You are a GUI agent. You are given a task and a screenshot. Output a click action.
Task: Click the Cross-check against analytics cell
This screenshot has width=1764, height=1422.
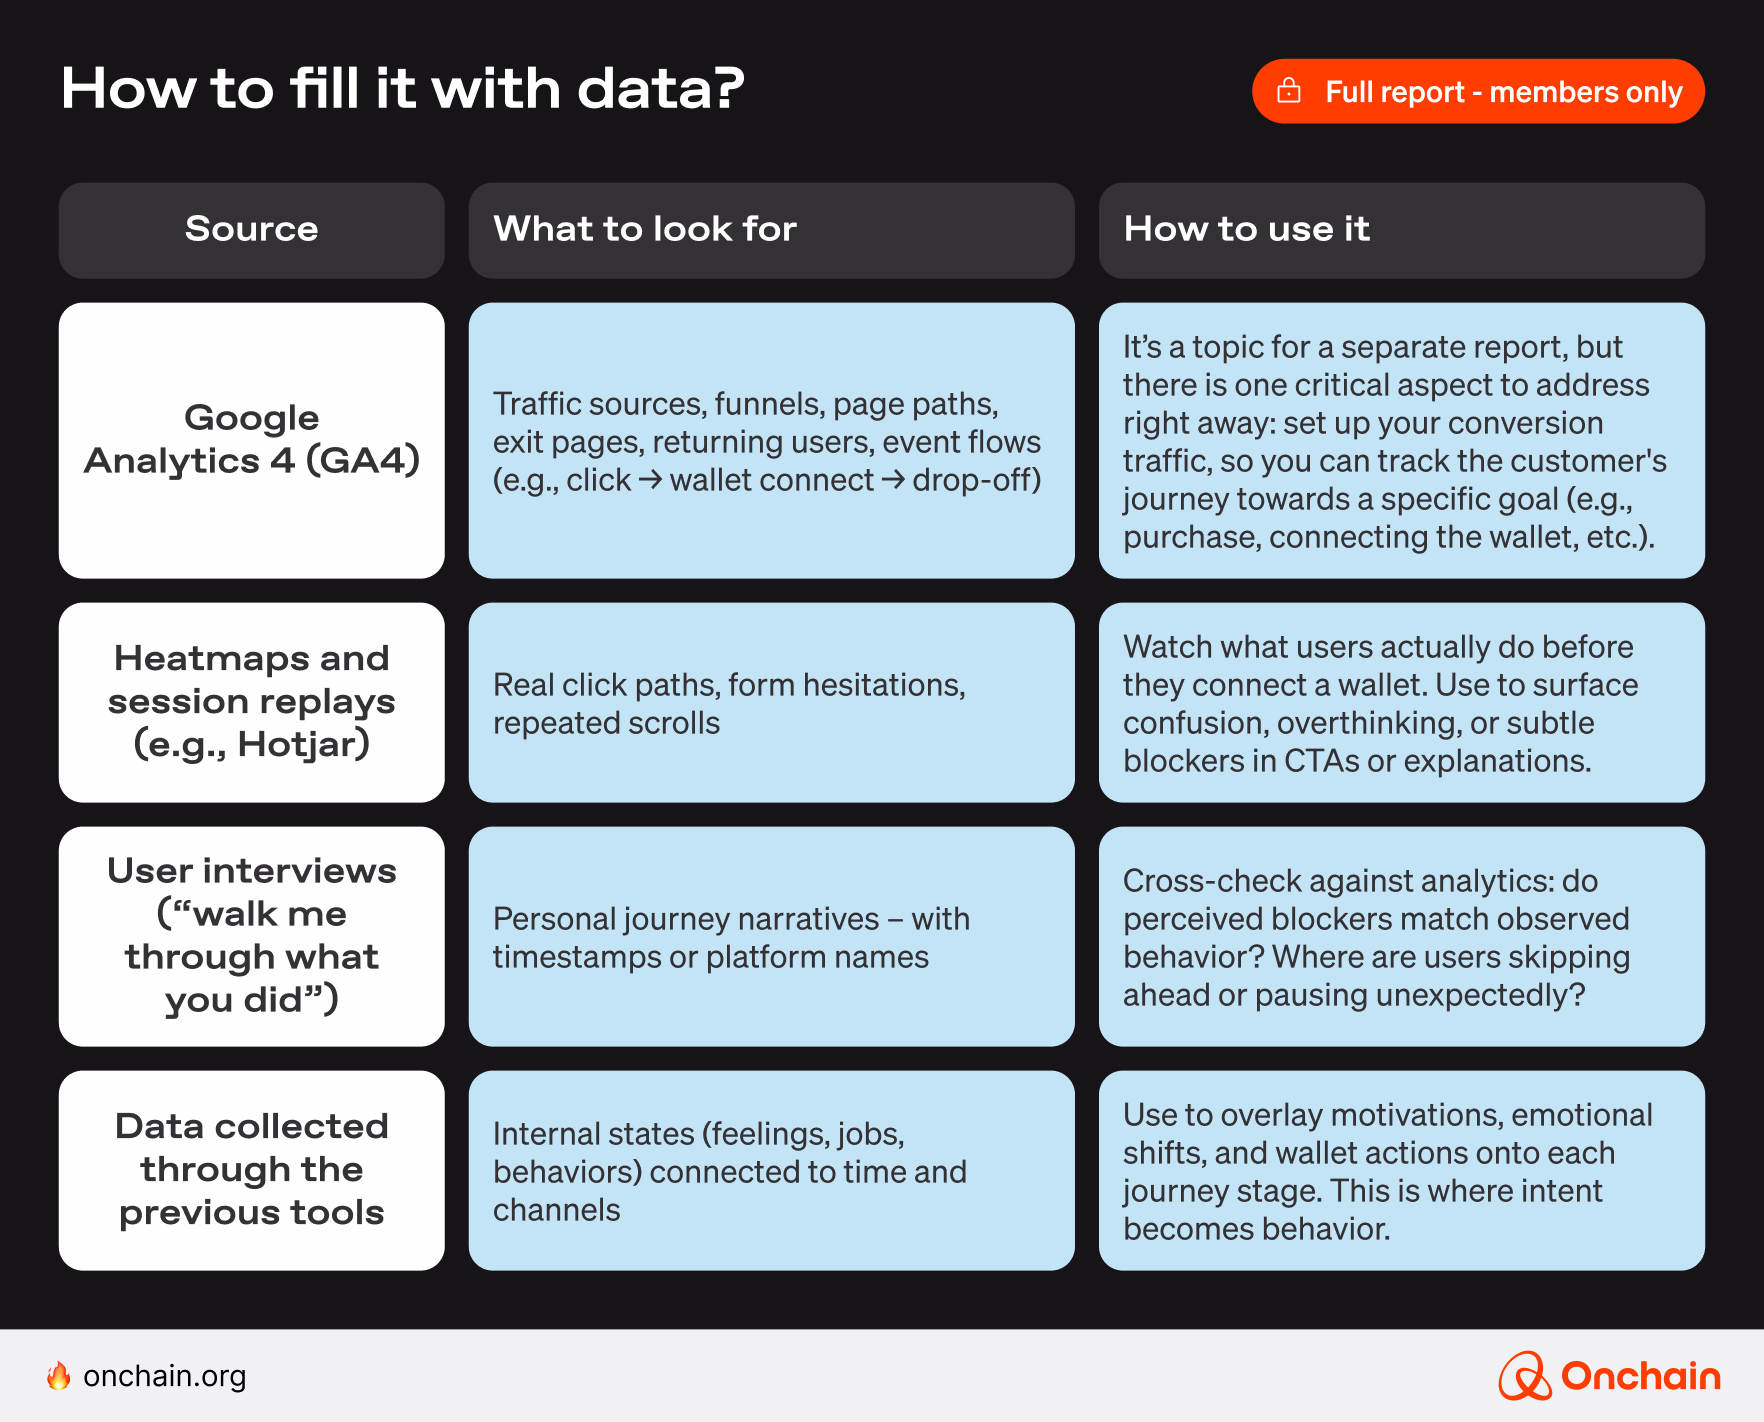pyautogui.click(x=1401, y=936)
